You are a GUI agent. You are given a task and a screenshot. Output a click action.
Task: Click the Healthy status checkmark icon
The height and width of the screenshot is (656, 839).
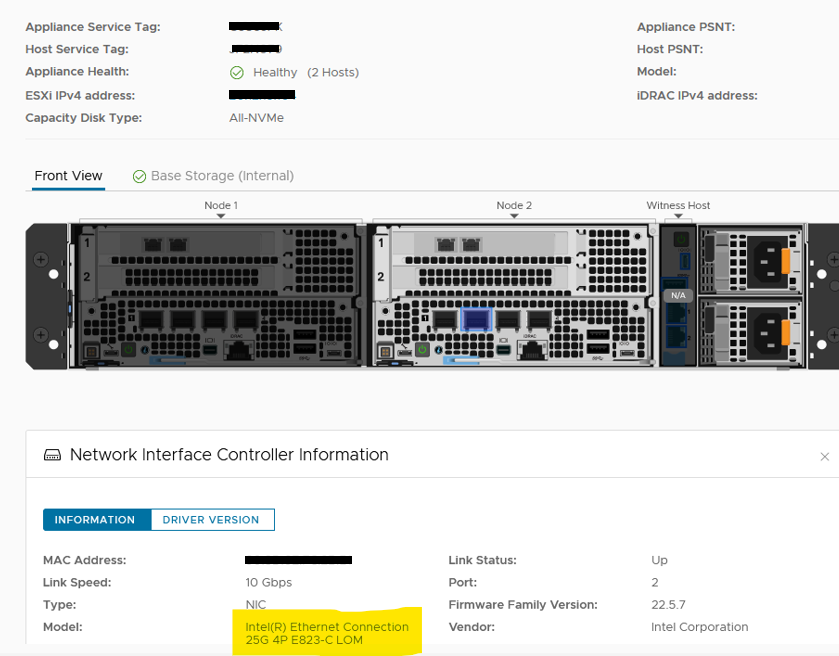237,72
